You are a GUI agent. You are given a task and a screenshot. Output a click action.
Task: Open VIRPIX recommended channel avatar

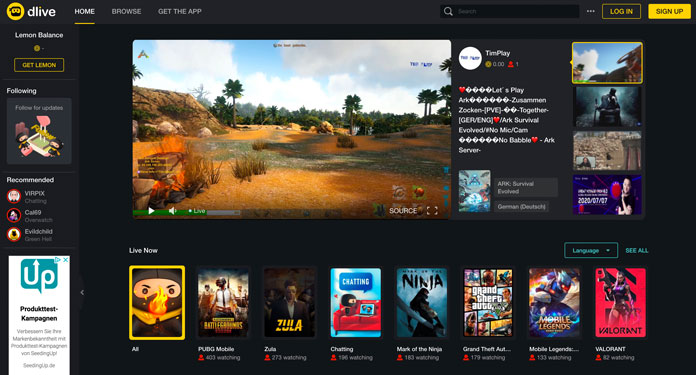[14, 196]
